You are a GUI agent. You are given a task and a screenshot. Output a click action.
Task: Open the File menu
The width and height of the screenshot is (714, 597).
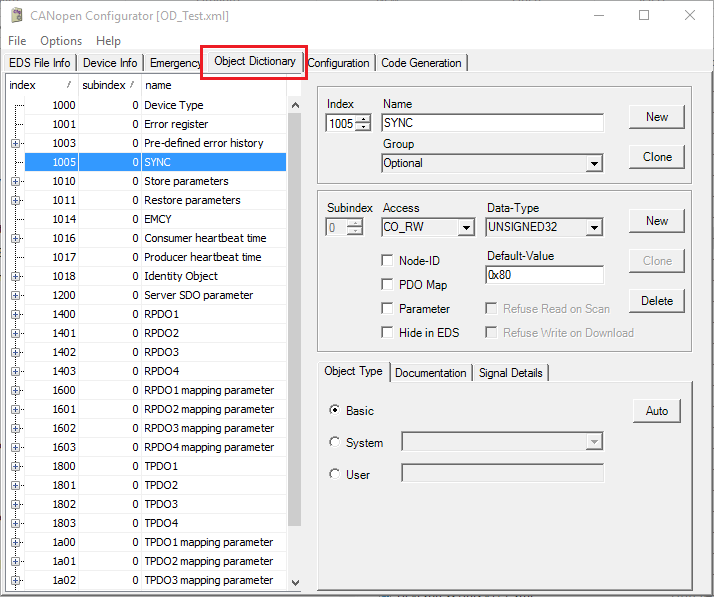coord(17,41)
